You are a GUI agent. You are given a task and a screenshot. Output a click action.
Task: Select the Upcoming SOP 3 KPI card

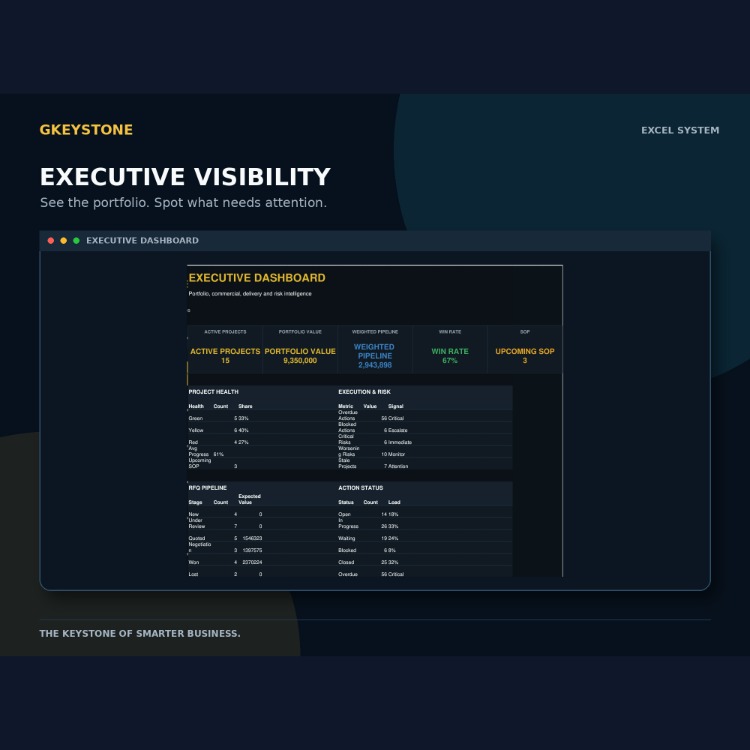click(525, 350)
